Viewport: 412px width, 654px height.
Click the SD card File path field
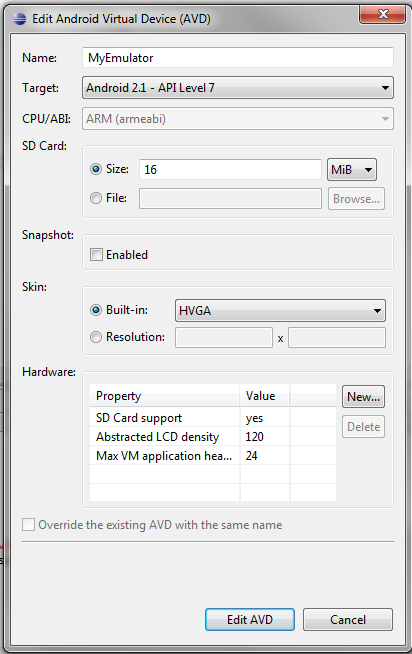point(230,199)
